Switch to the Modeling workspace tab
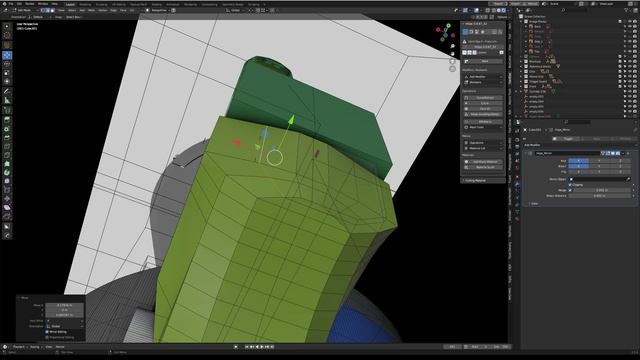Viewport: 640px width, 360px height. [85, 4]
